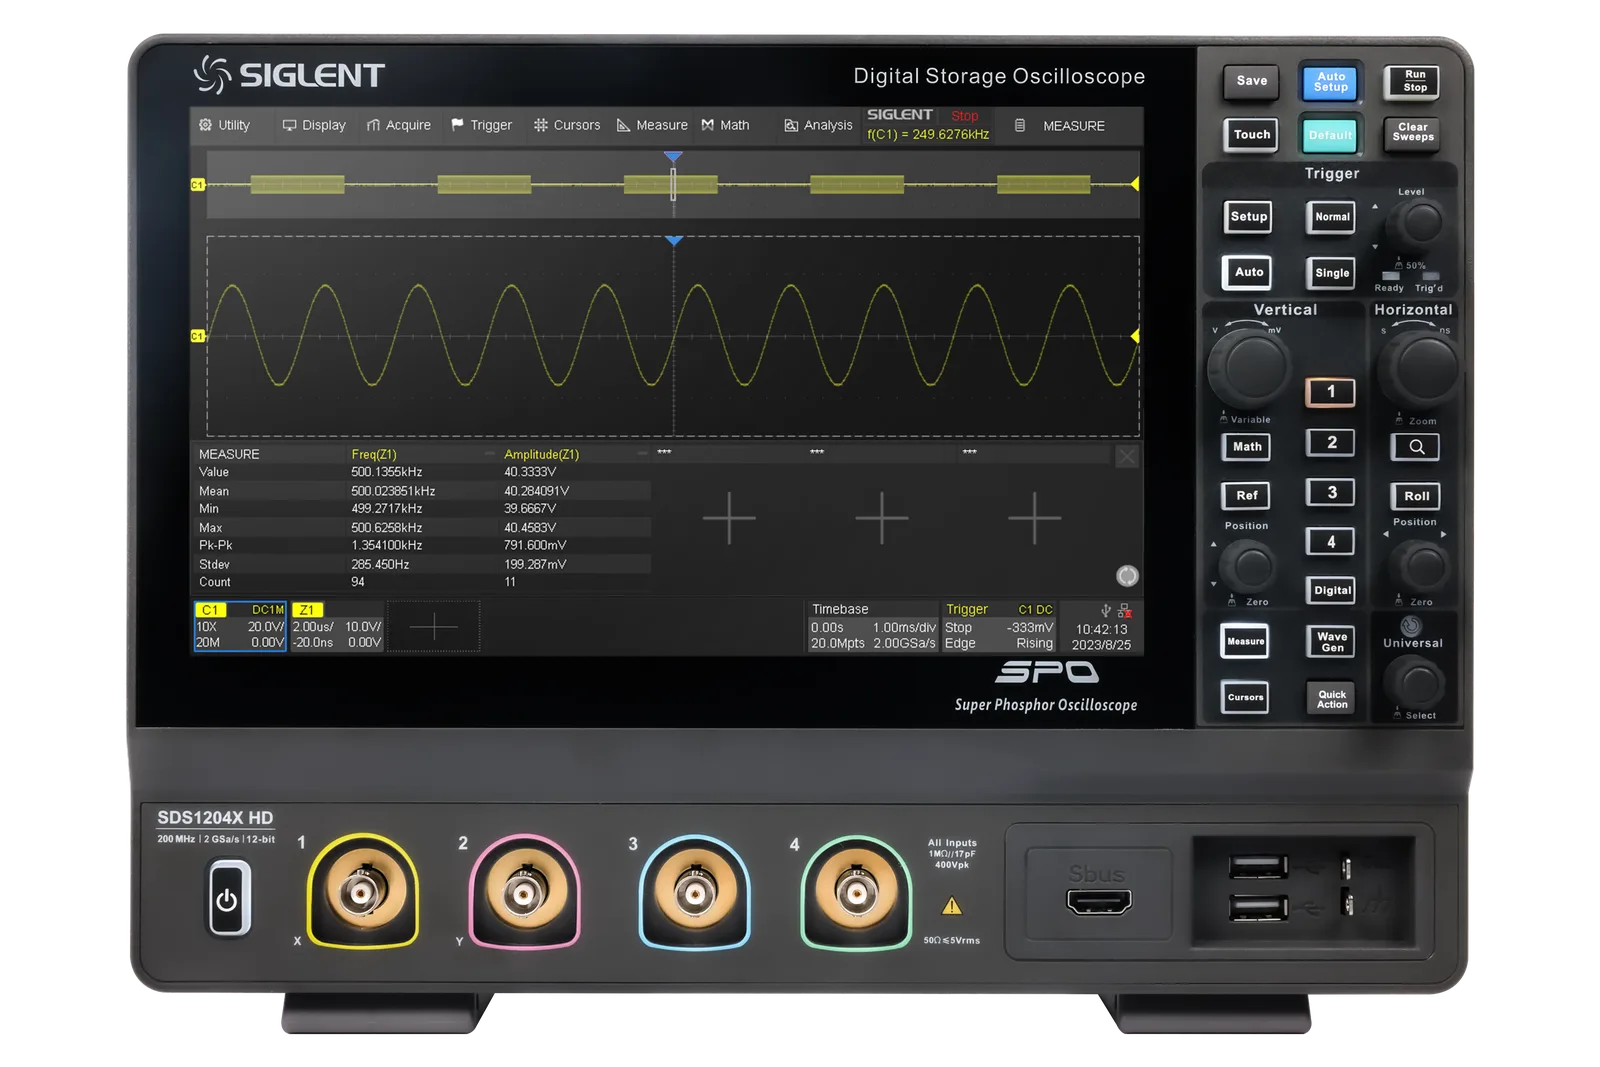Screen dimensions: 1600x1067
Task: Click the horizontal Position knob
Action: tap(1421, 567)
